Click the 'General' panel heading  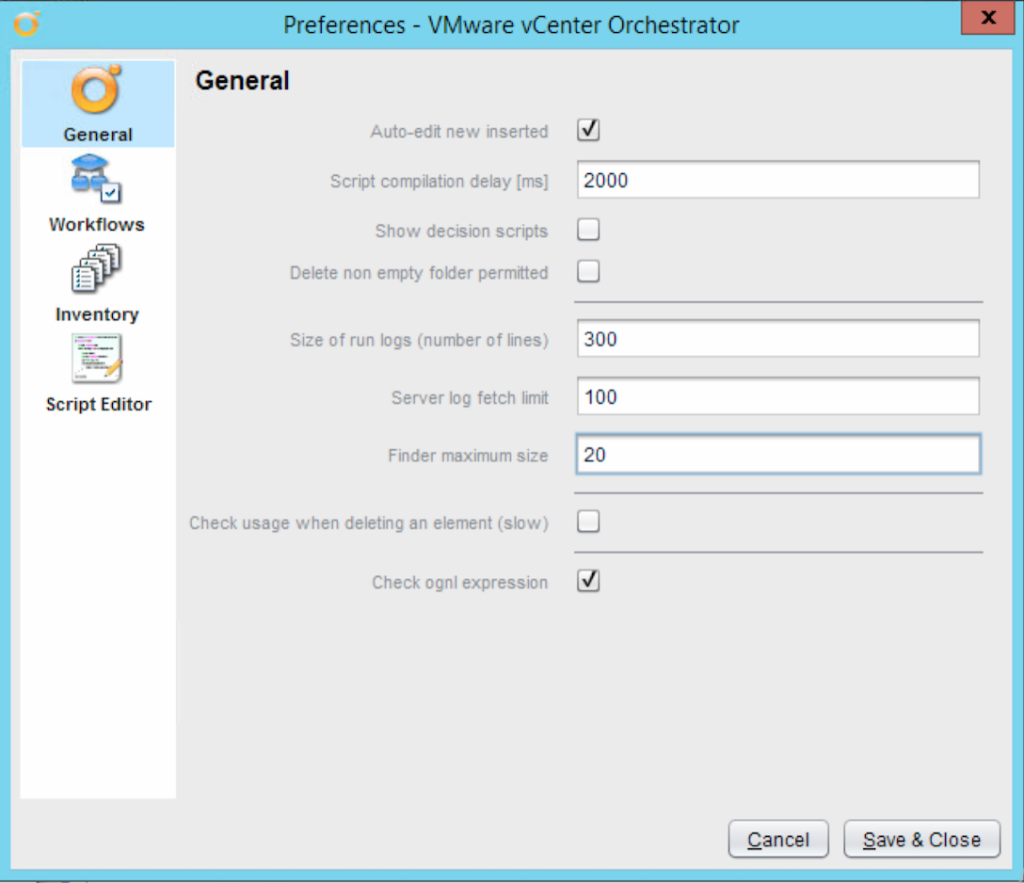(x=242, y=81)
